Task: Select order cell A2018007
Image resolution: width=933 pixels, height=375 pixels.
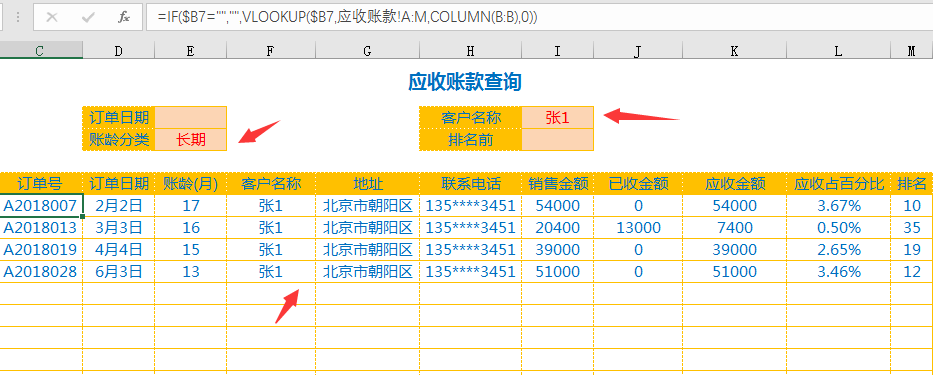Action: point(41,206)
